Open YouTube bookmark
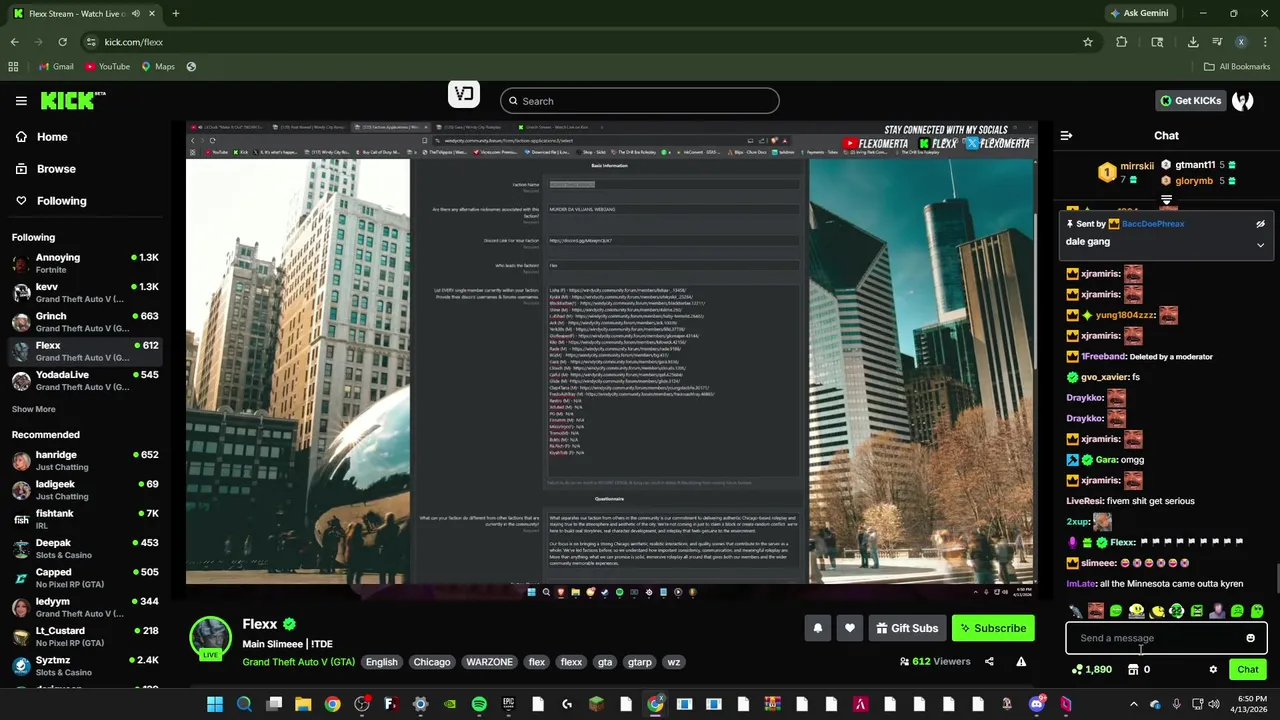The image size is (1280, 720). click(x=107, y=67)
